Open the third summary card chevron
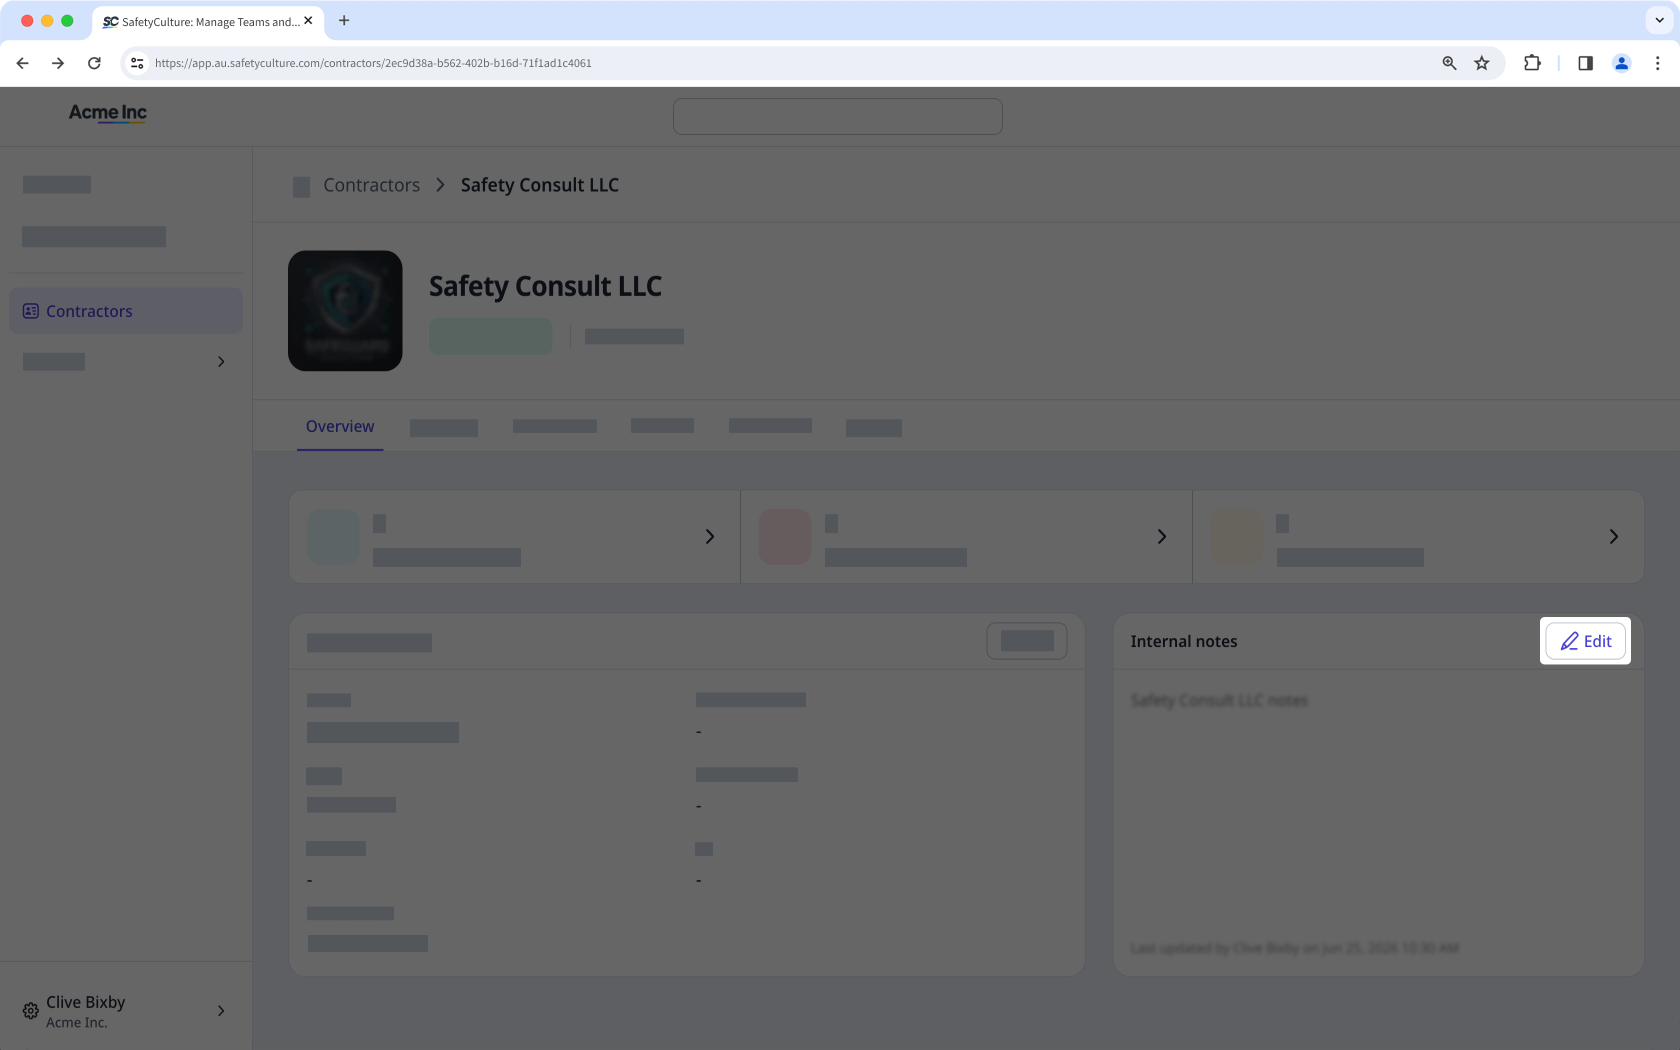 [x=1614, y=537]
